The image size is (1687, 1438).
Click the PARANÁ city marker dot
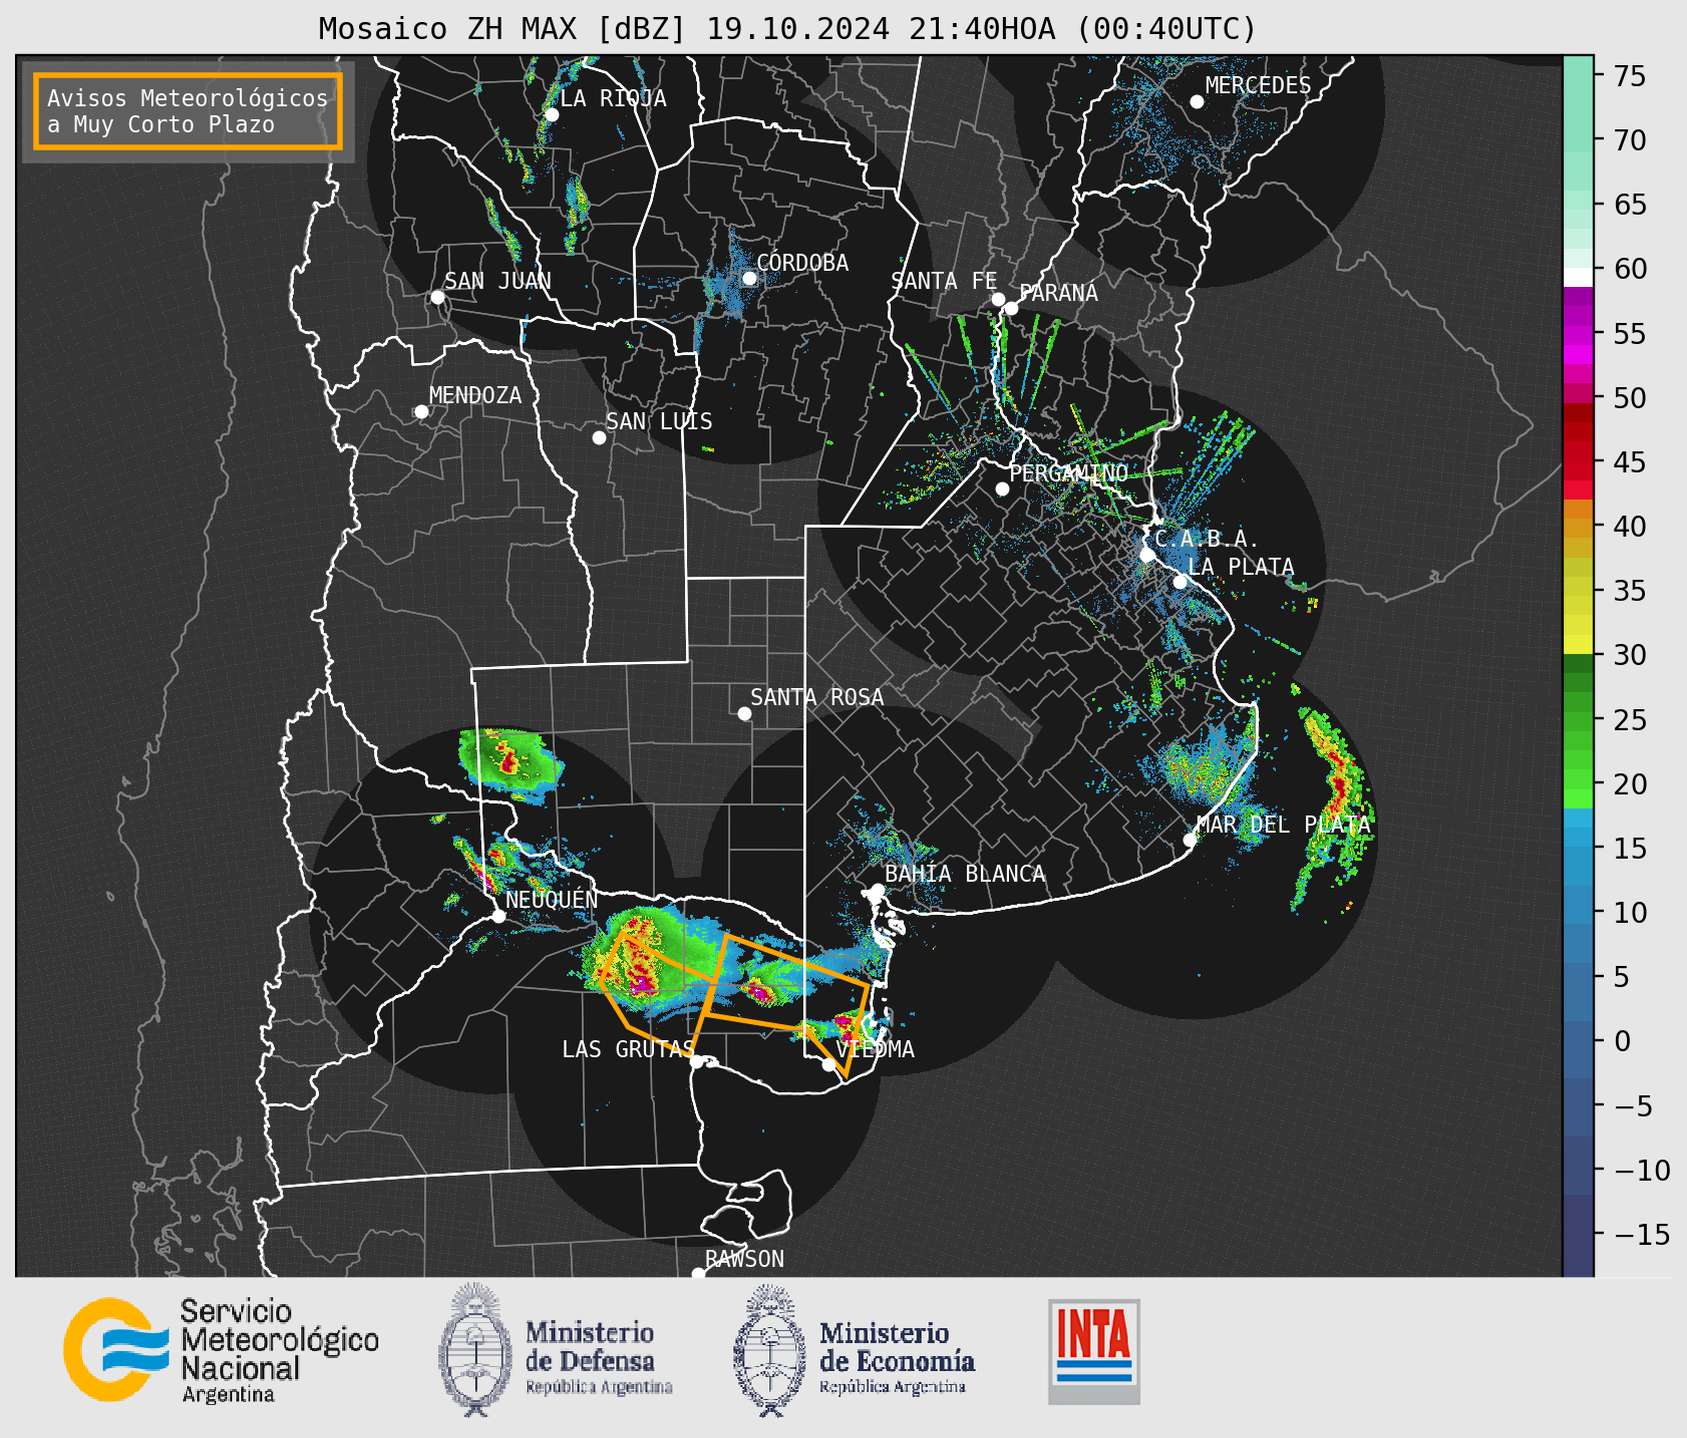click(1011, 308)
